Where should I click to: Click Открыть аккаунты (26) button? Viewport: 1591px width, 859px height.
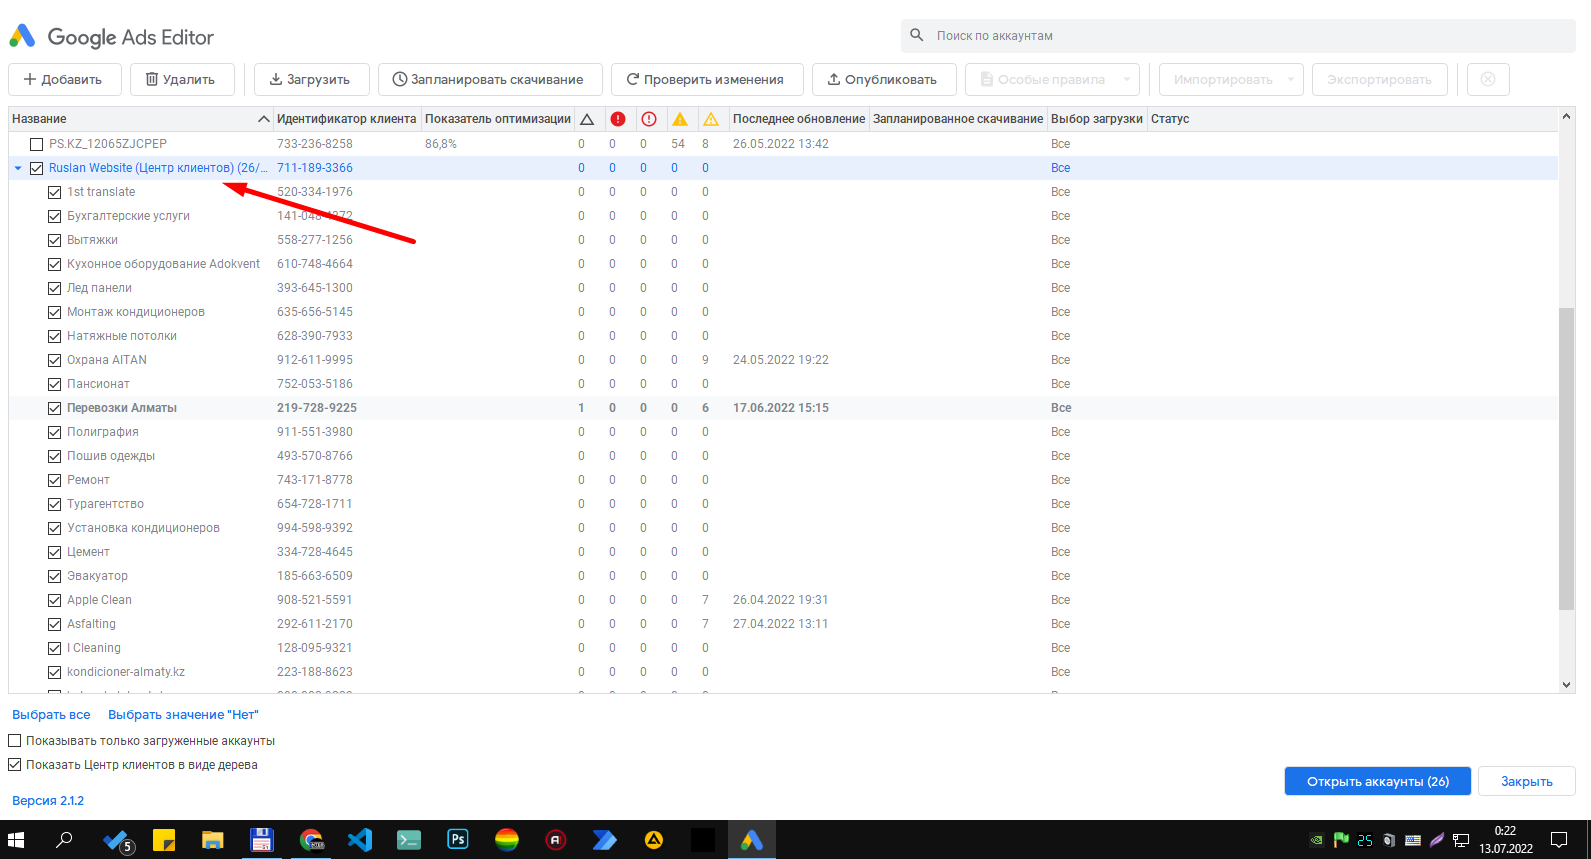click(1378, 781)
